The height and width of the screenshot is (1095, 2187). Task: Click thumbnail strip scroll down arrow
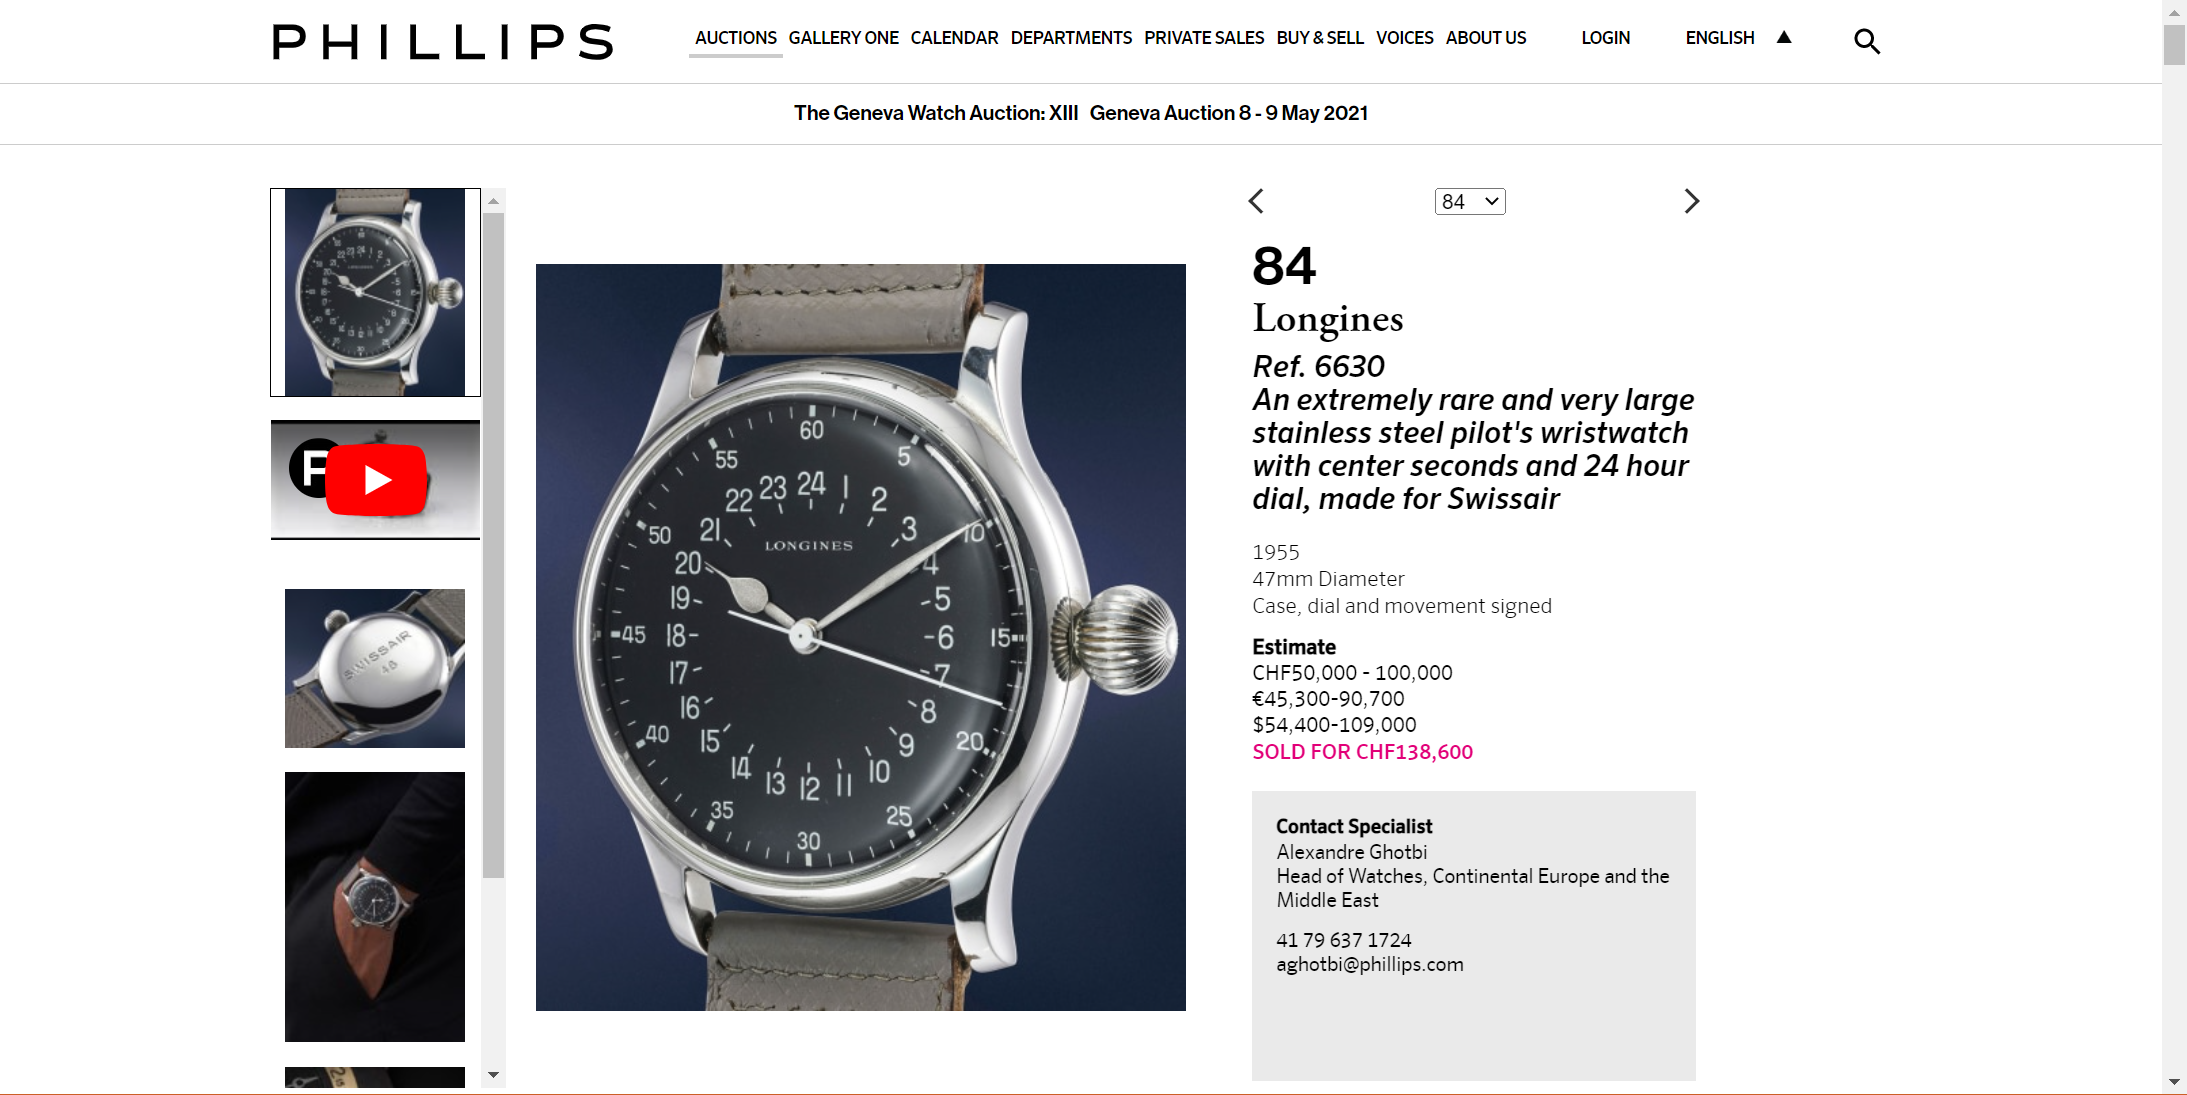click(x=493, y=1075)
